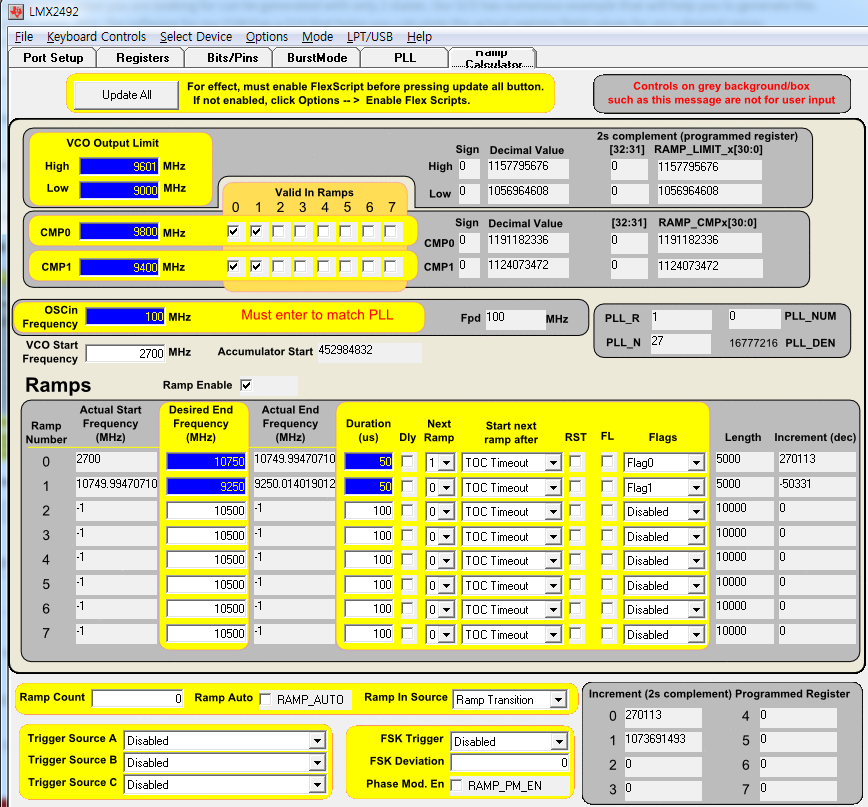868x807 pixels.
Task: Click ramp 0 Duration field
Action: (x=369, y=461)
